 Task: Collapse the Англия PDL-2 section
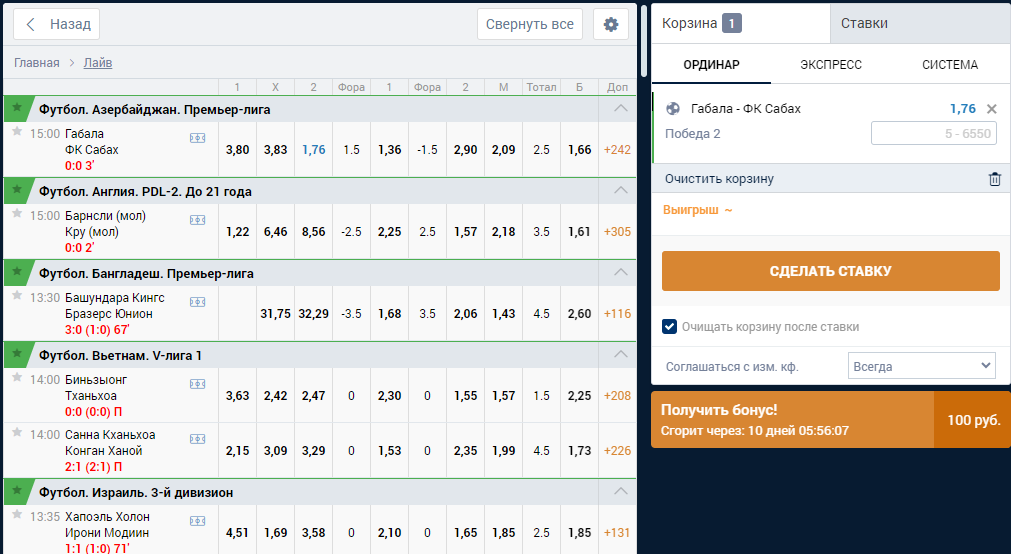pyautogui.click(x=620, y=190)
